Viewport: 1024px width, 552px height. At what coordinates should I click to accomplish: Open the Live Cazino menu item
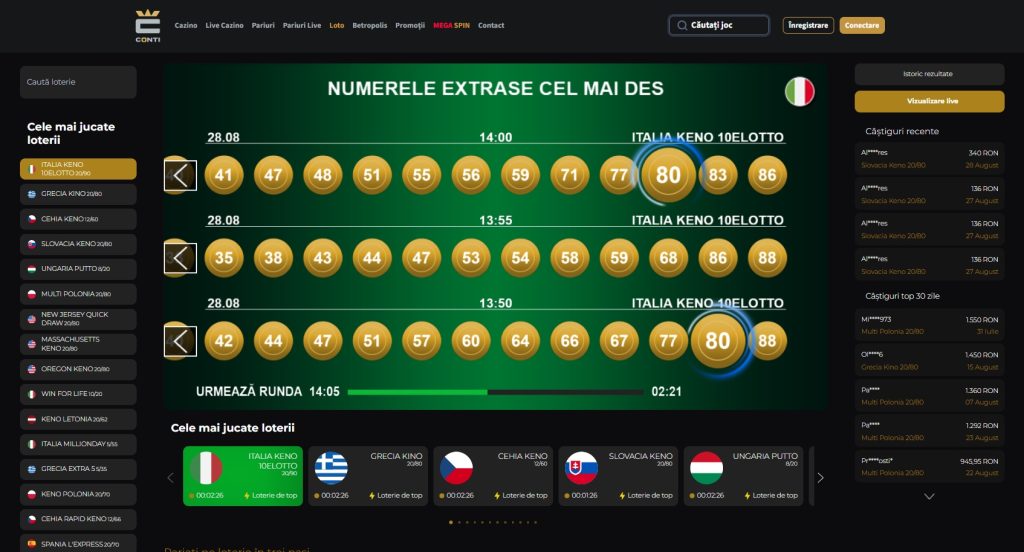click(224, 25)
